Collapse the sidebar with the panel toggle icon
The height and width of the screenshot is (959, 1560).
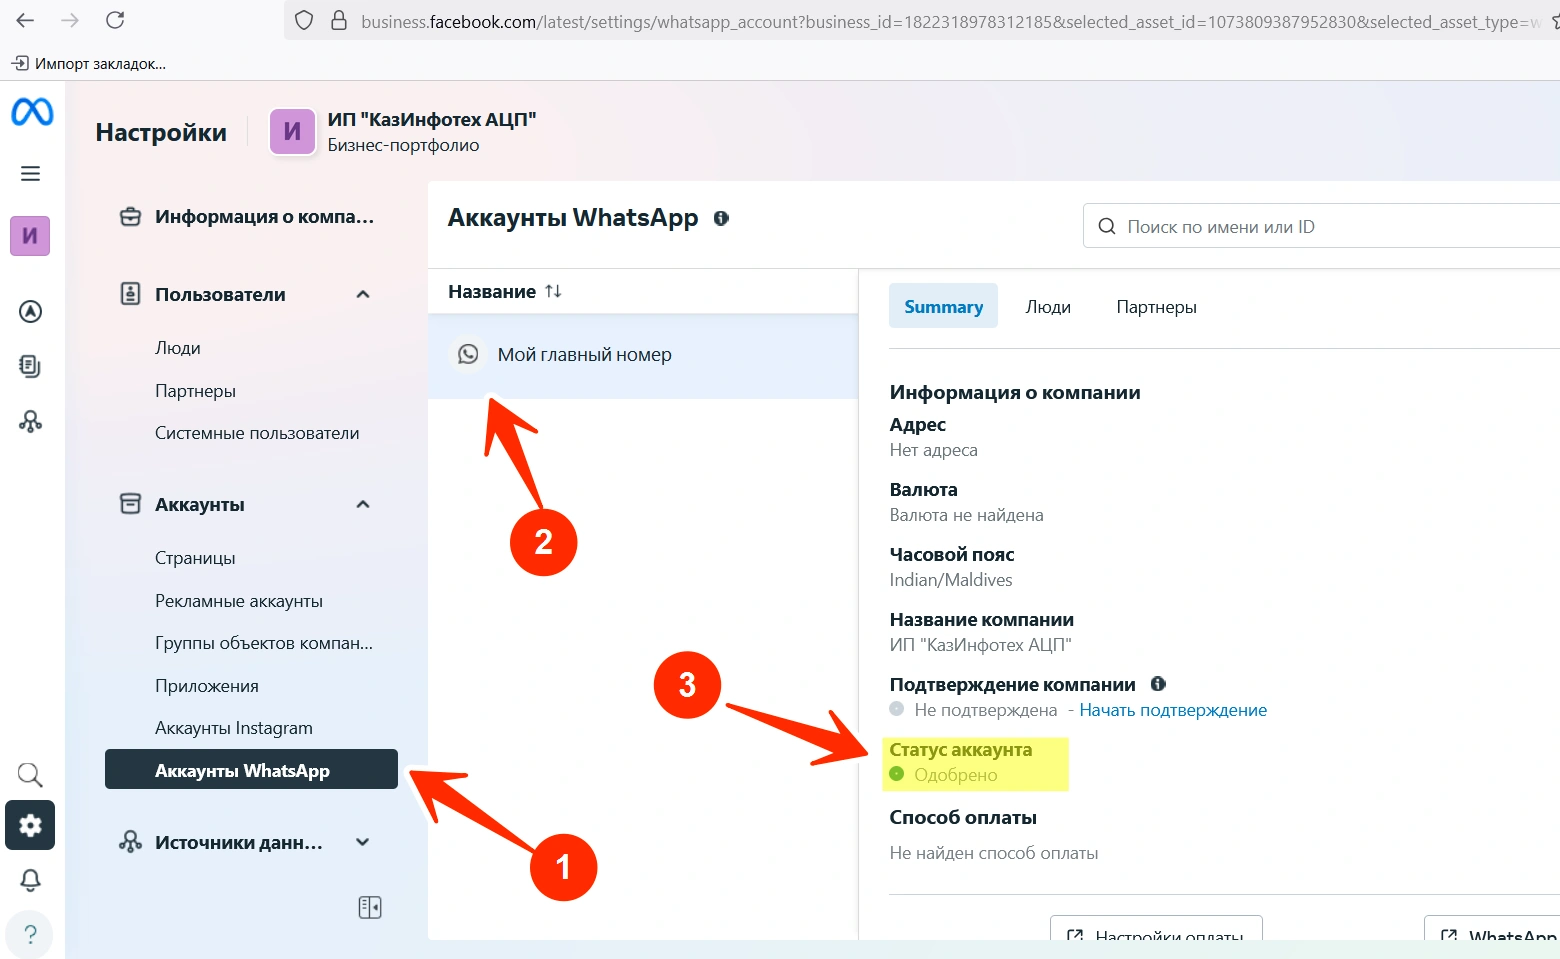370,907
